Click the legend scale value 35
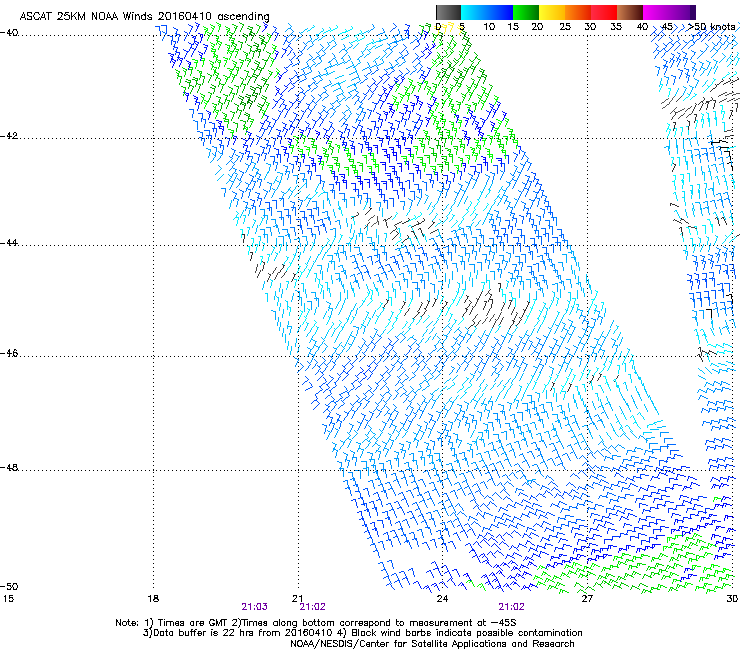740x650 pixels. [x=616, y=27]
